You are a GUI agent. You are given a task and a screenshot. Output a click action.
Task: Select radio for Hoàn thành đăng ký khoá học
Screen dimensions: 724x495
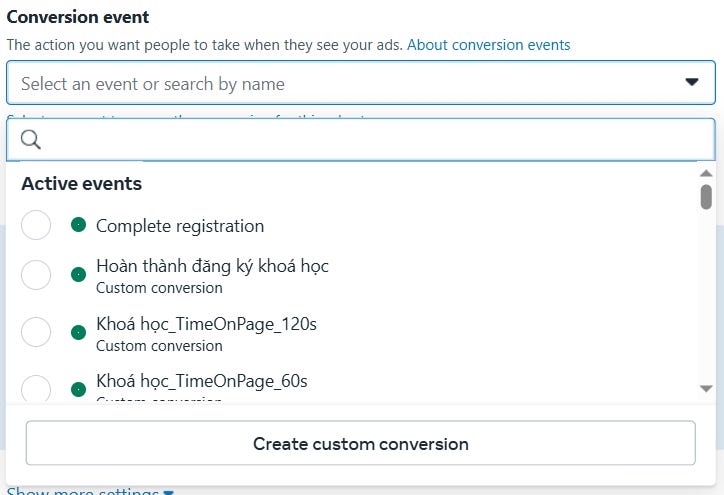(36, 275)
